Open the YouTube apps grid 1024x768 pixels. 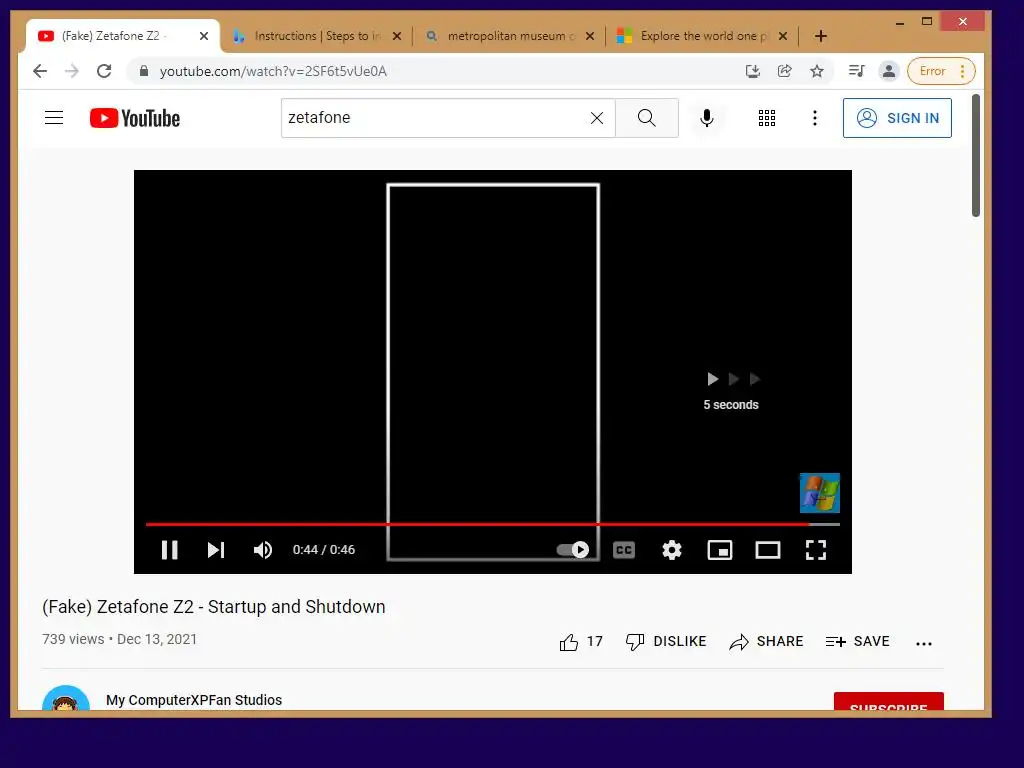click(x=767, y=118)
